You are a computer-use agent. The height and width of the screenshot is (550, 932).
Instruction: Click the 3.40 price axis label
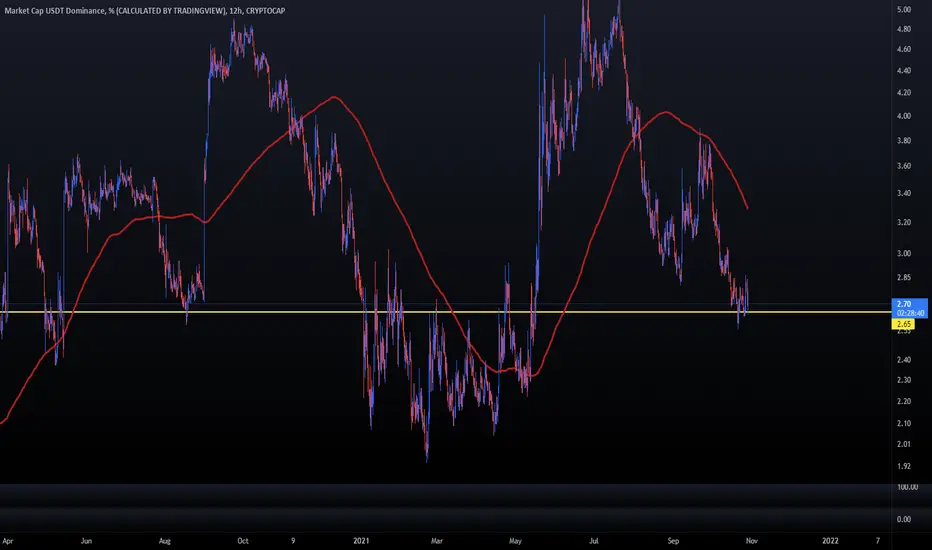click(903, 193)
